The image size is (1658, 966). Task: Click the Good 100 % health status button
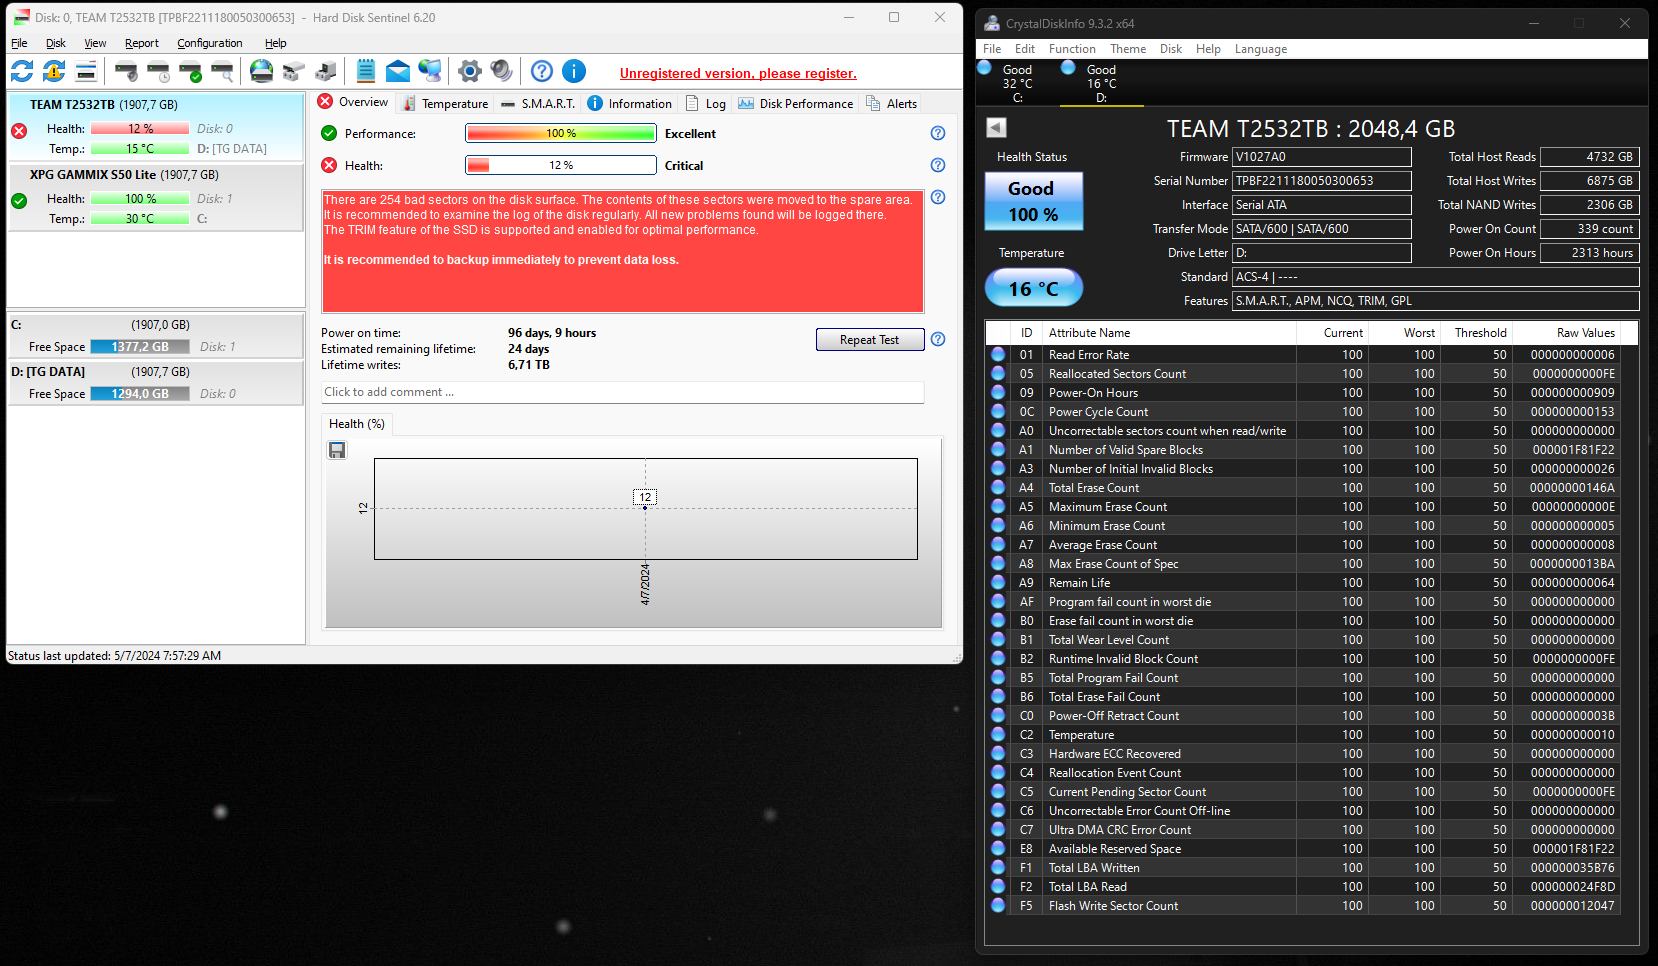(x=1034, y=201)
